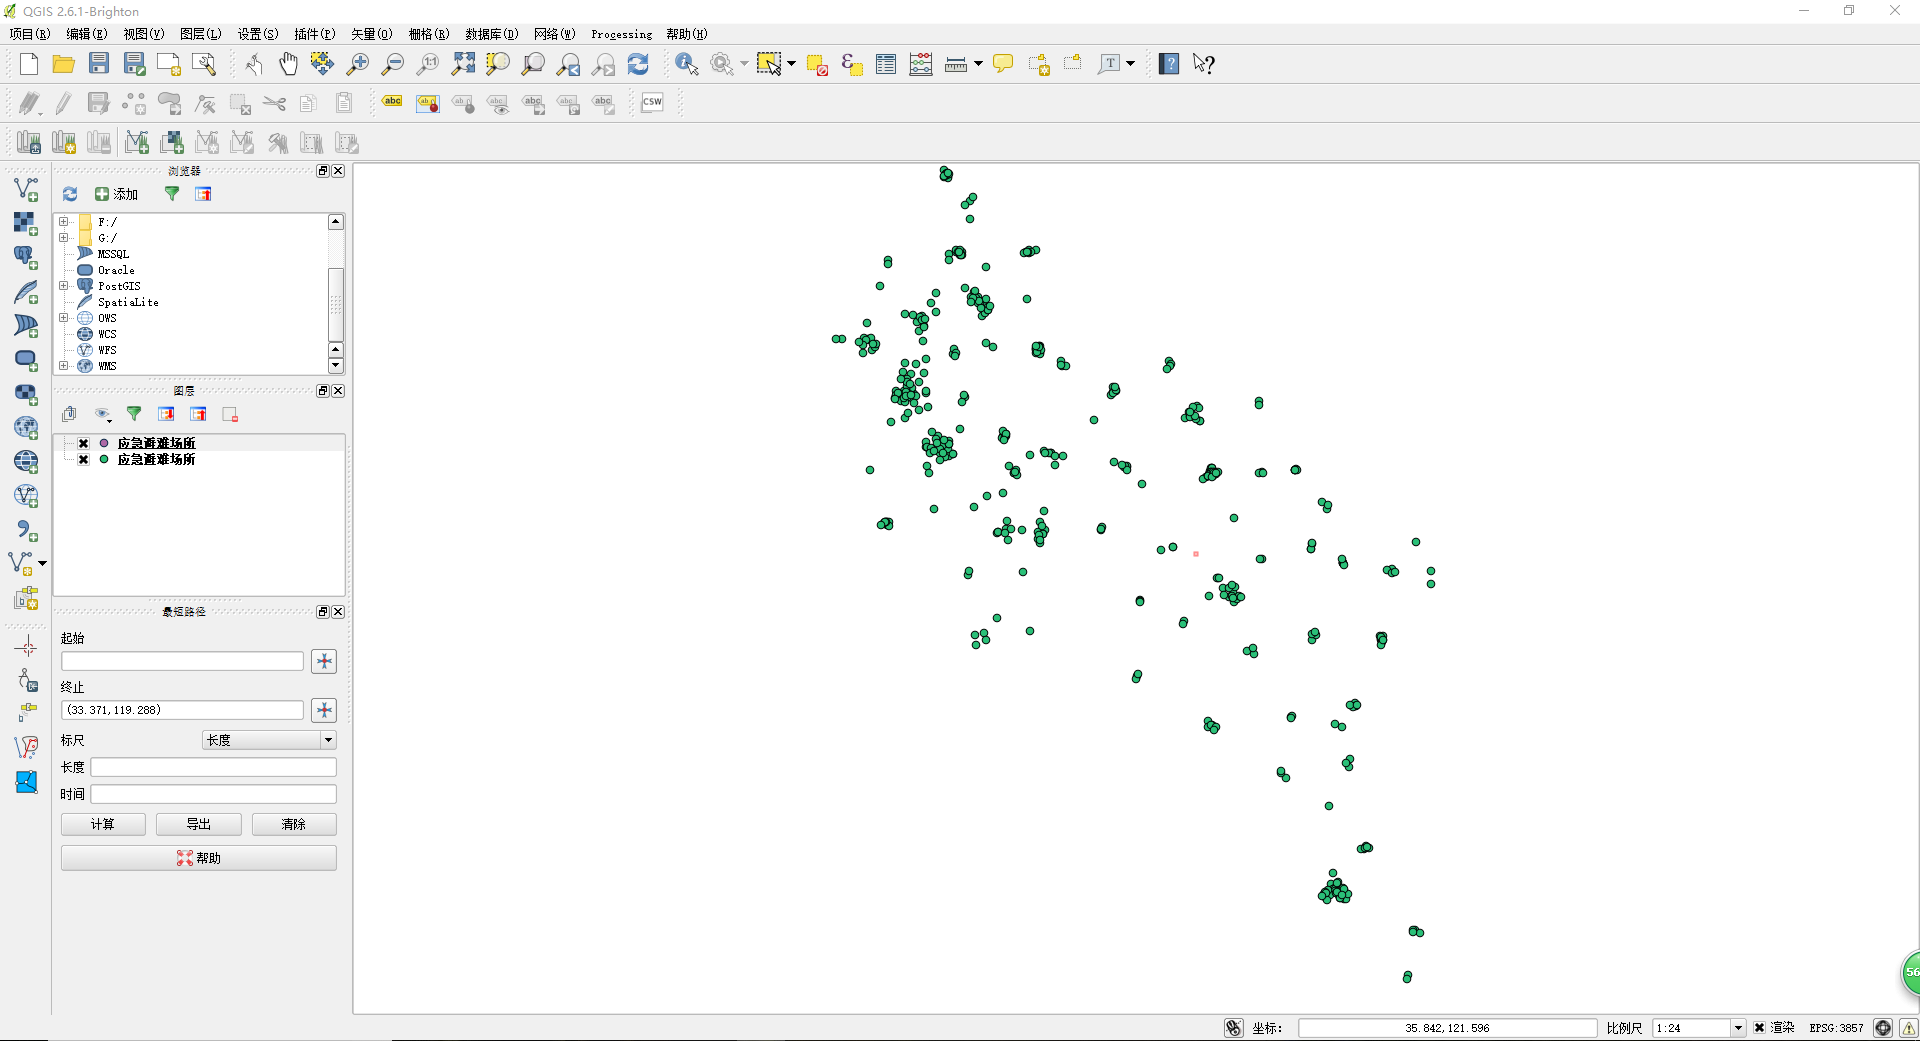
Task: Open the 矢量(O) menu
Action: click(371, 34)
